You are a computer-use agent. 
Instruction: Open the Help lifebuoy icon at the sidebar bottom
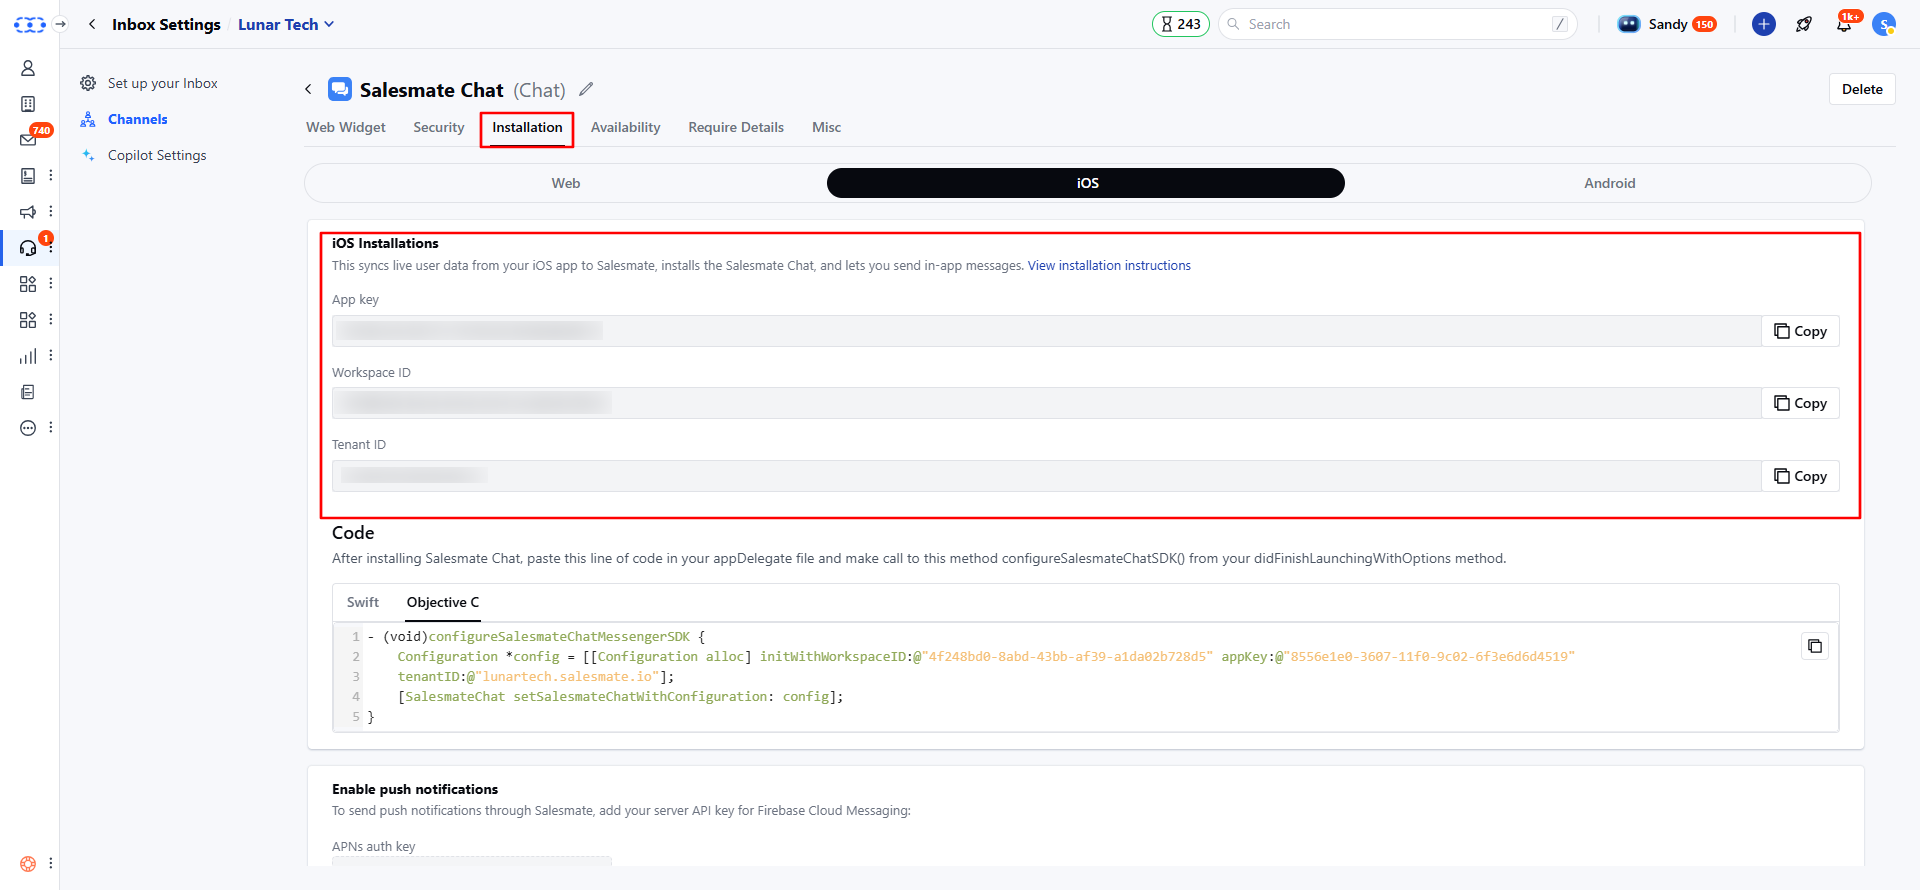click(x=28, y=864)
